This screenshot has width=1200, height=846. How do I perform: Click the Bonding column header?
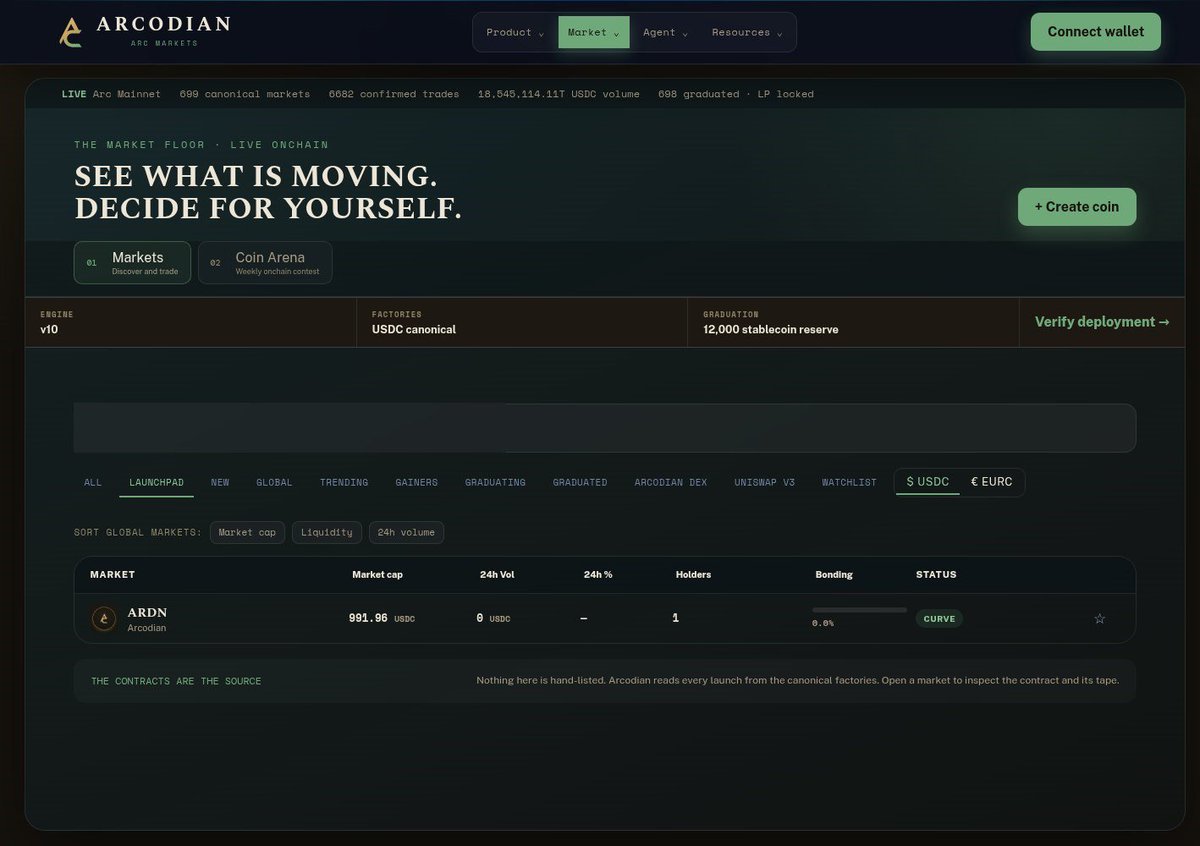834,575
